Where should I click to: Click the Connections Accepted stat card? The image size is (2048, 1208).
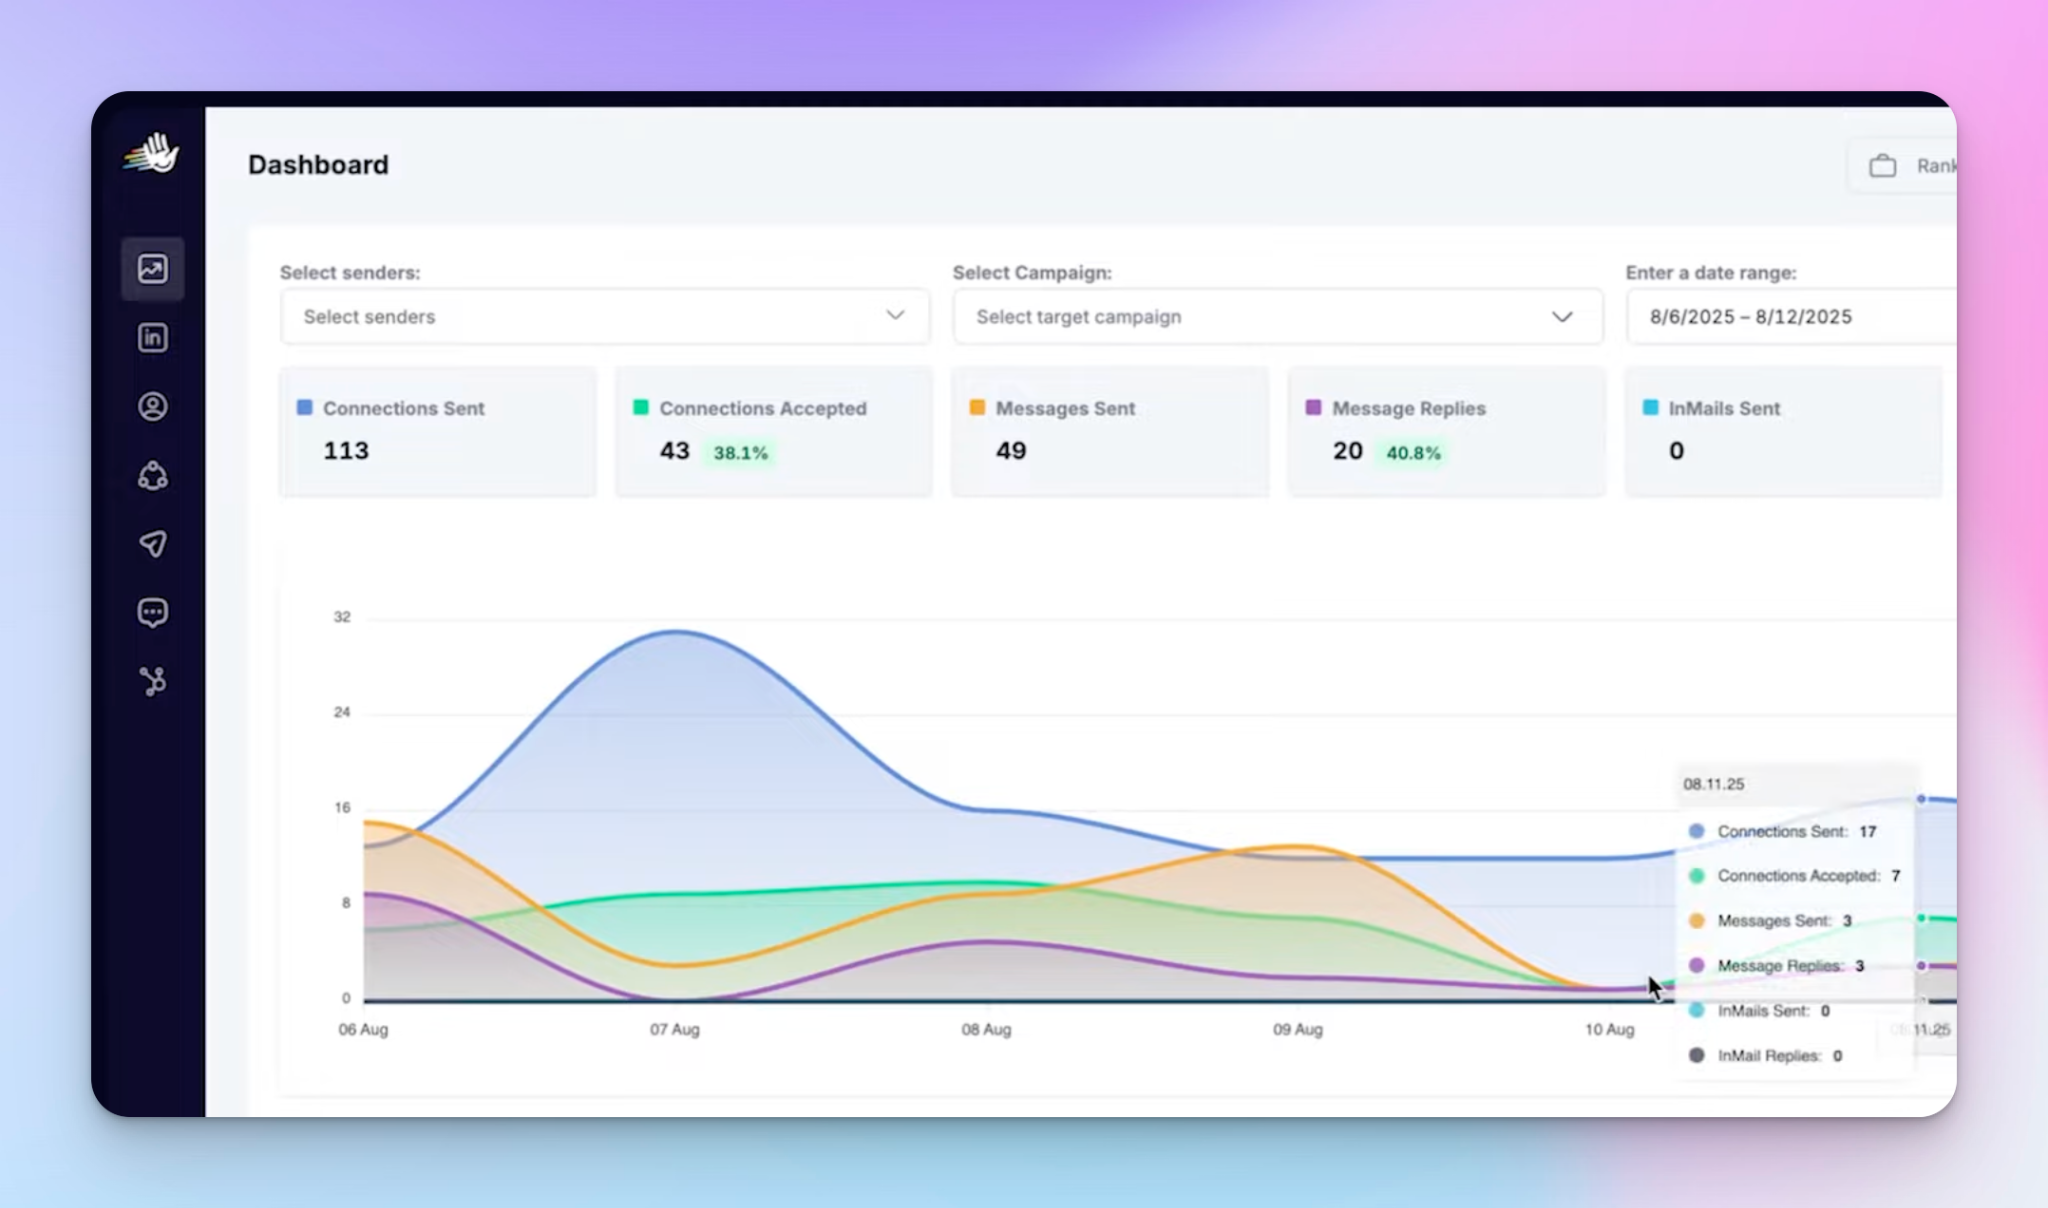[x=774, y=431]
